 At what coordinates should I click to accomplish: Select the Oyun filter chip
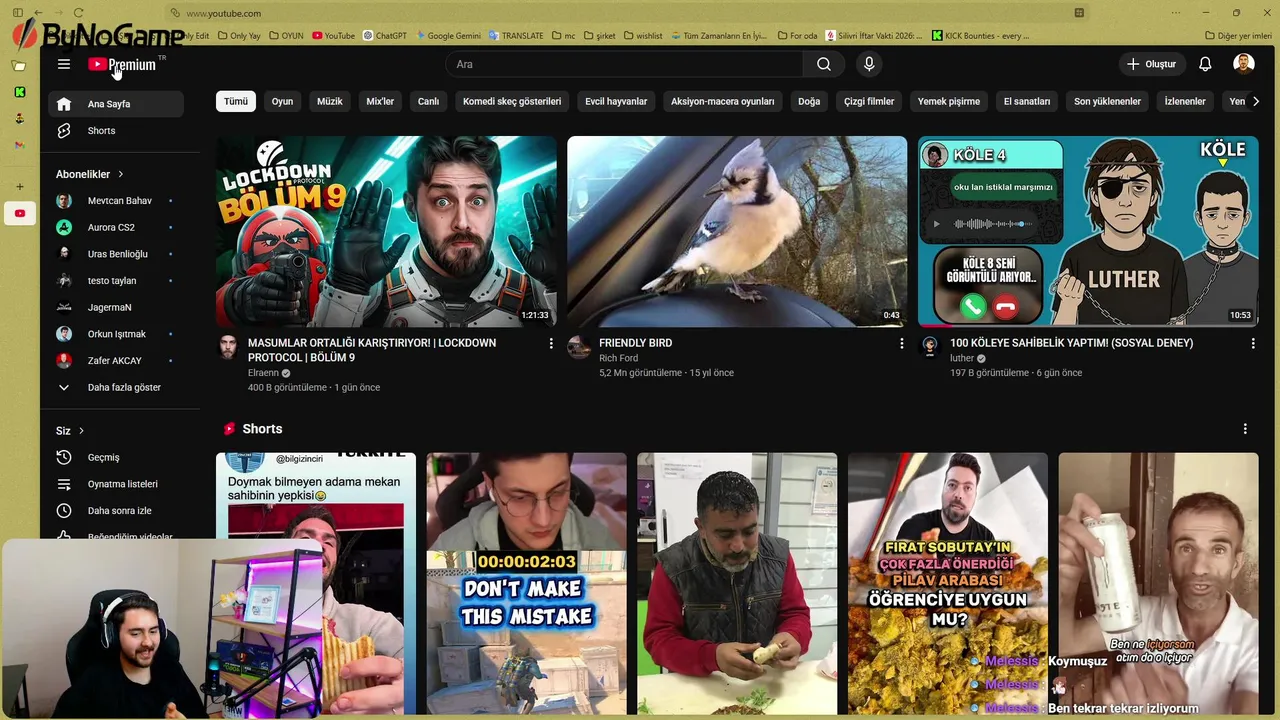(282, 101)
